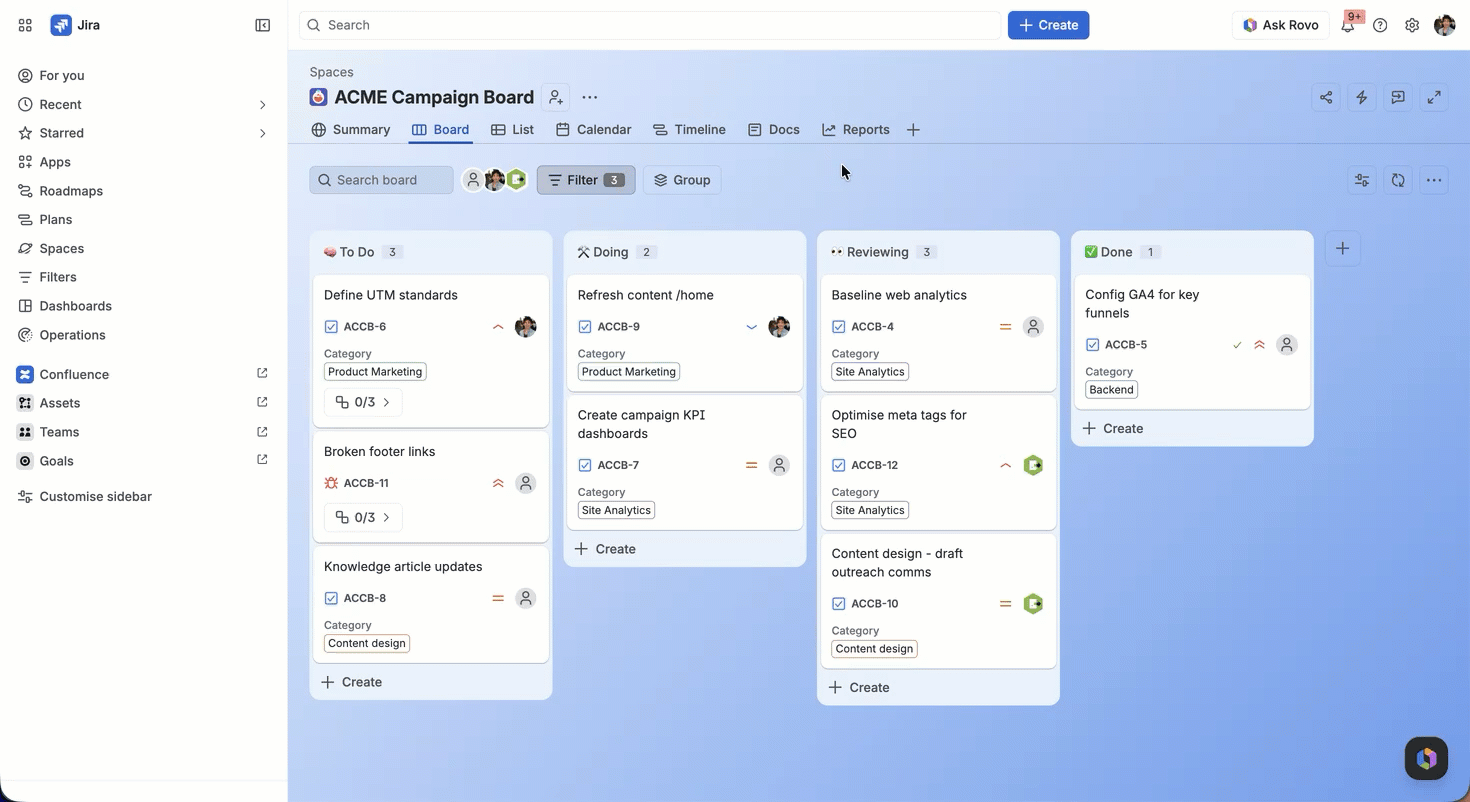This screenshot has width=1470, height=802.
Task: Open the Rovo chat floating icon
Action: 1426,758
